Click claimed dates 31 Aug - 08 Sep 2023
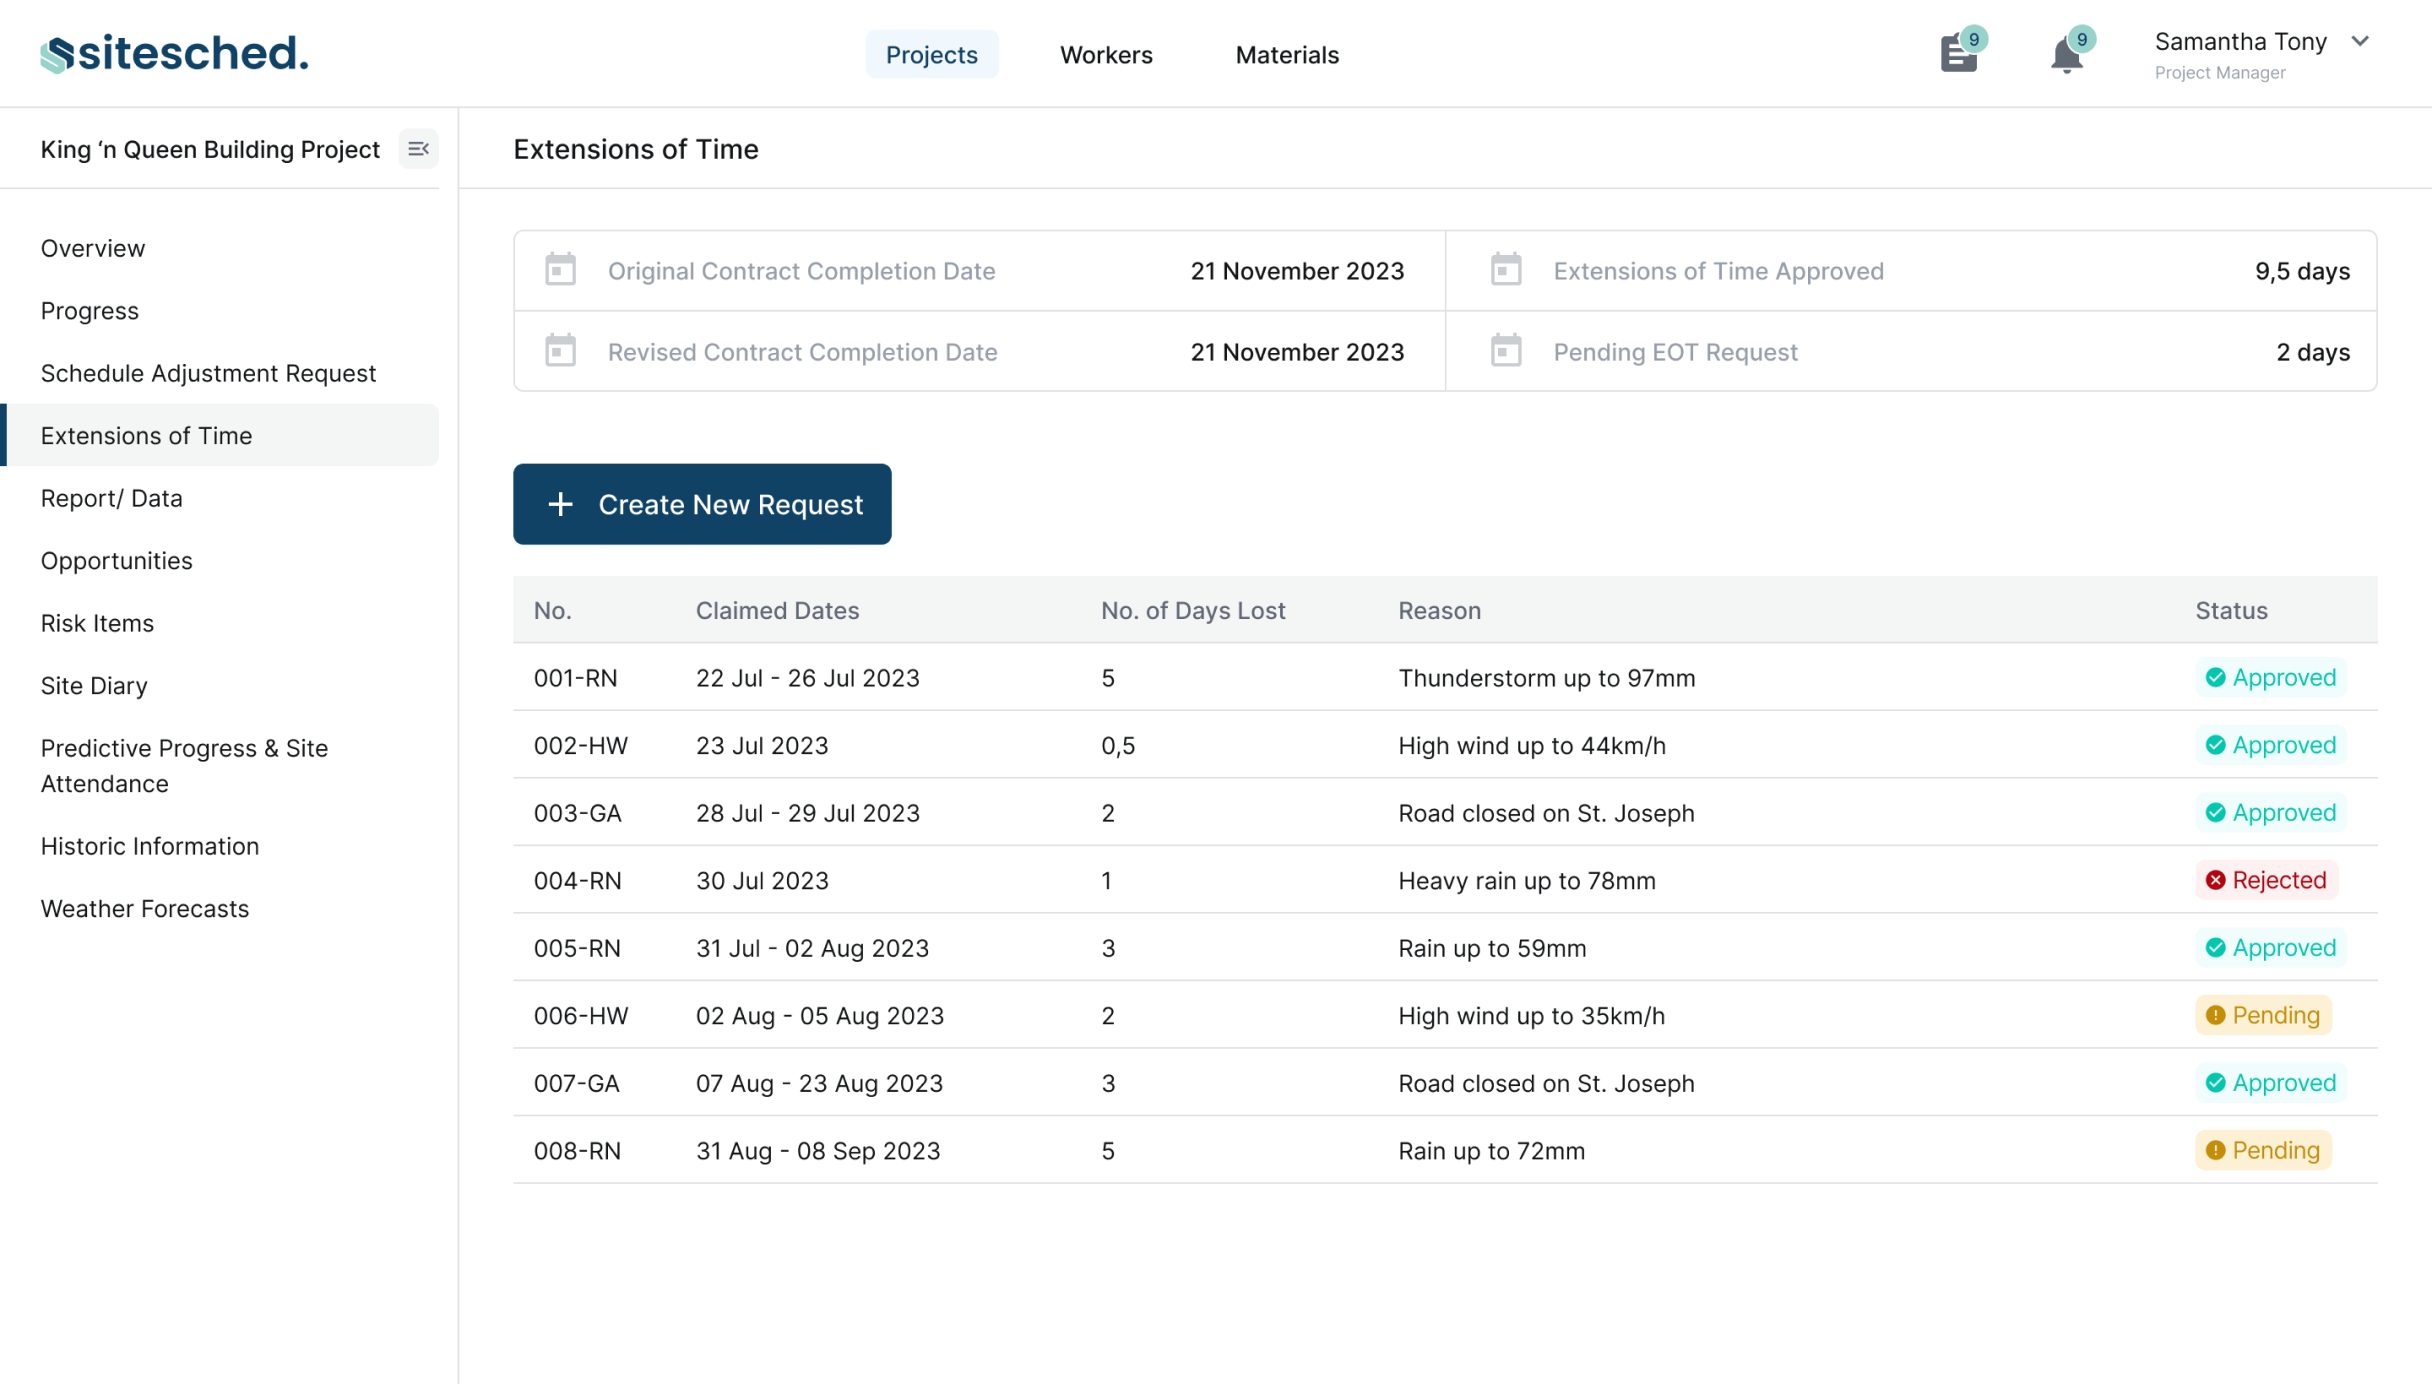The width and height of the screenshot is (2432, 1384). click(818, 1151)
